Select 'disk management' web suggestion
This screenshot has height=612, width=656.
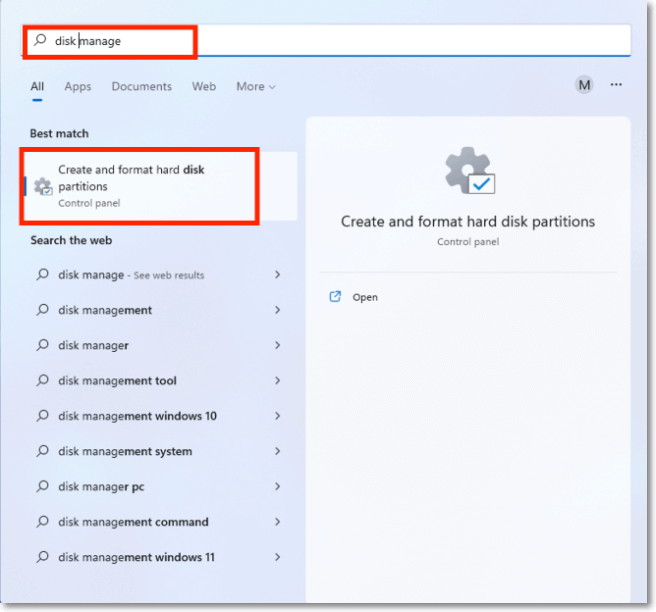coord(160,310)
